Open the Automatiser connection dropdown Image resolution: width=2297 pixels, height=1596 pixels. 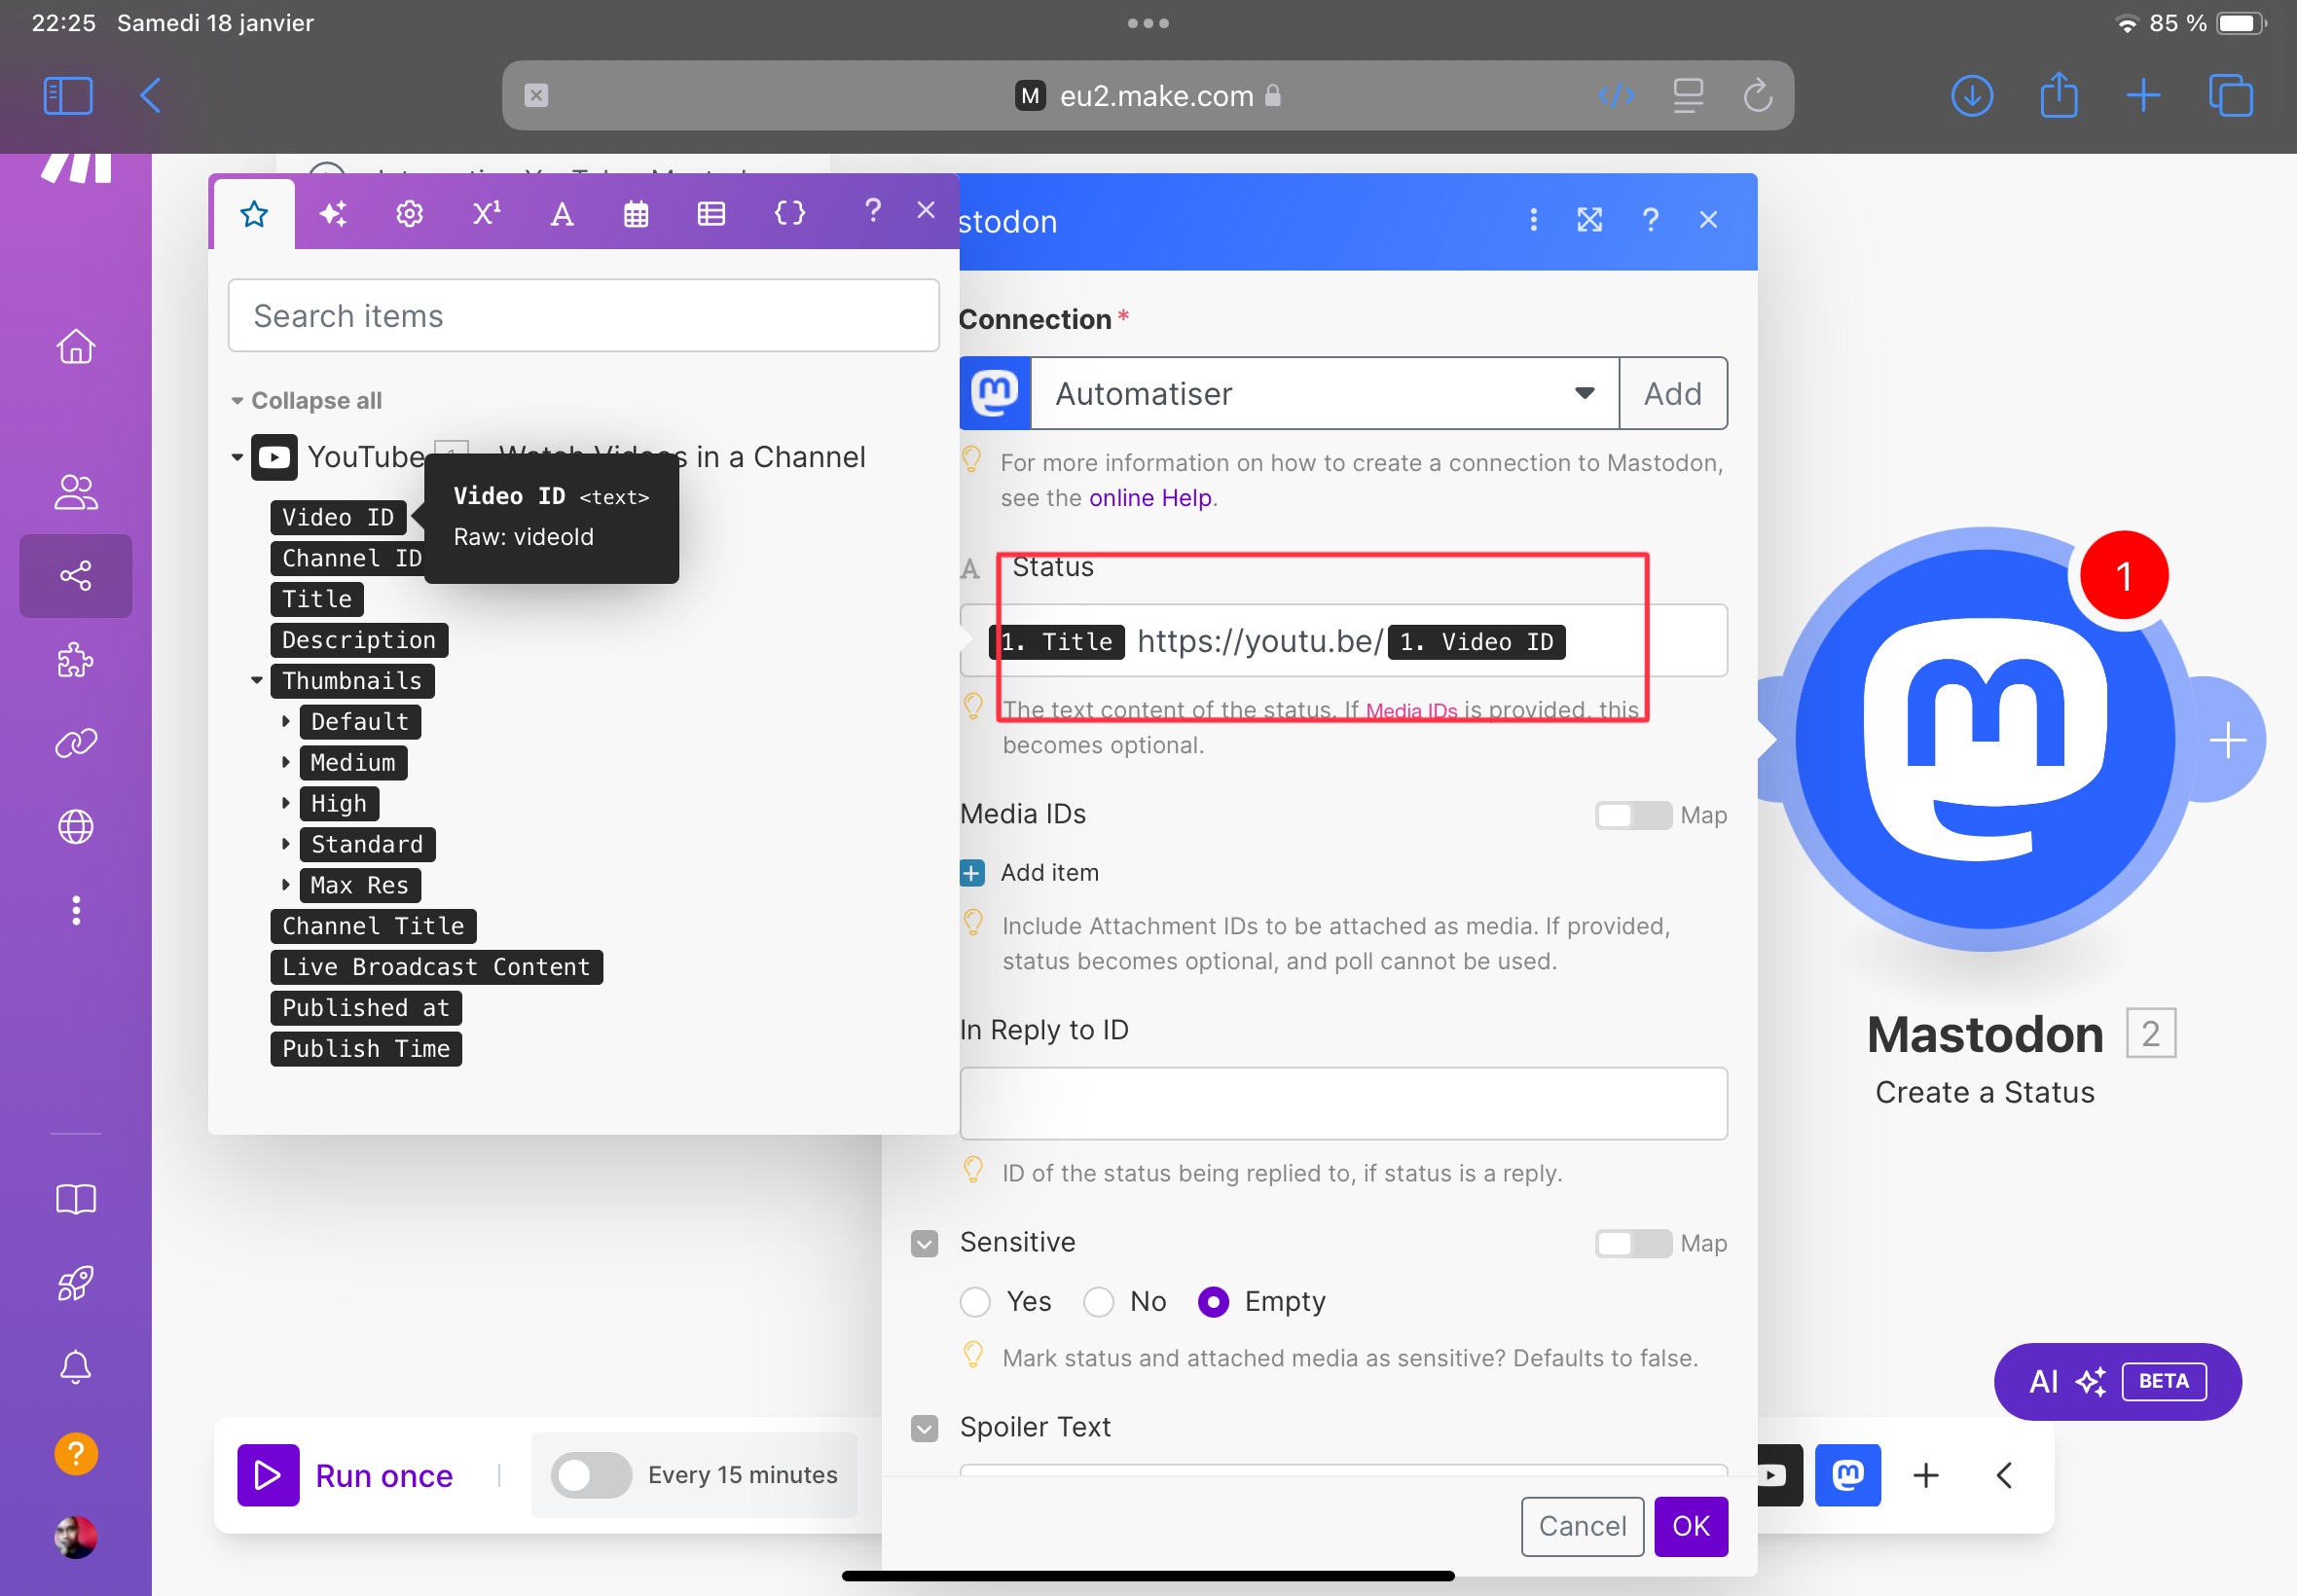coord(1324,393)
